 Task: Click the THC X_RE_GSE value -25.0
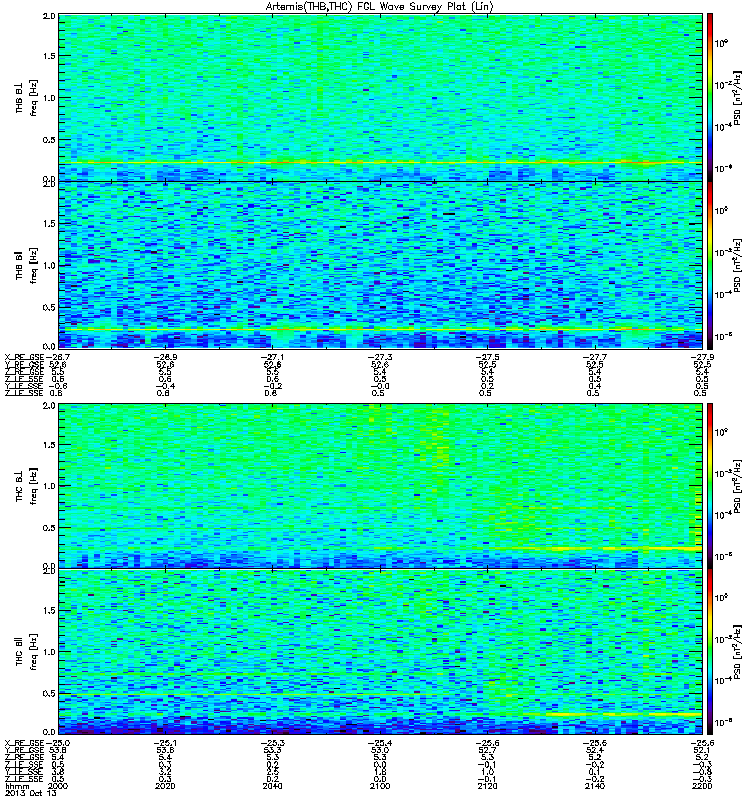coord(57,743)
